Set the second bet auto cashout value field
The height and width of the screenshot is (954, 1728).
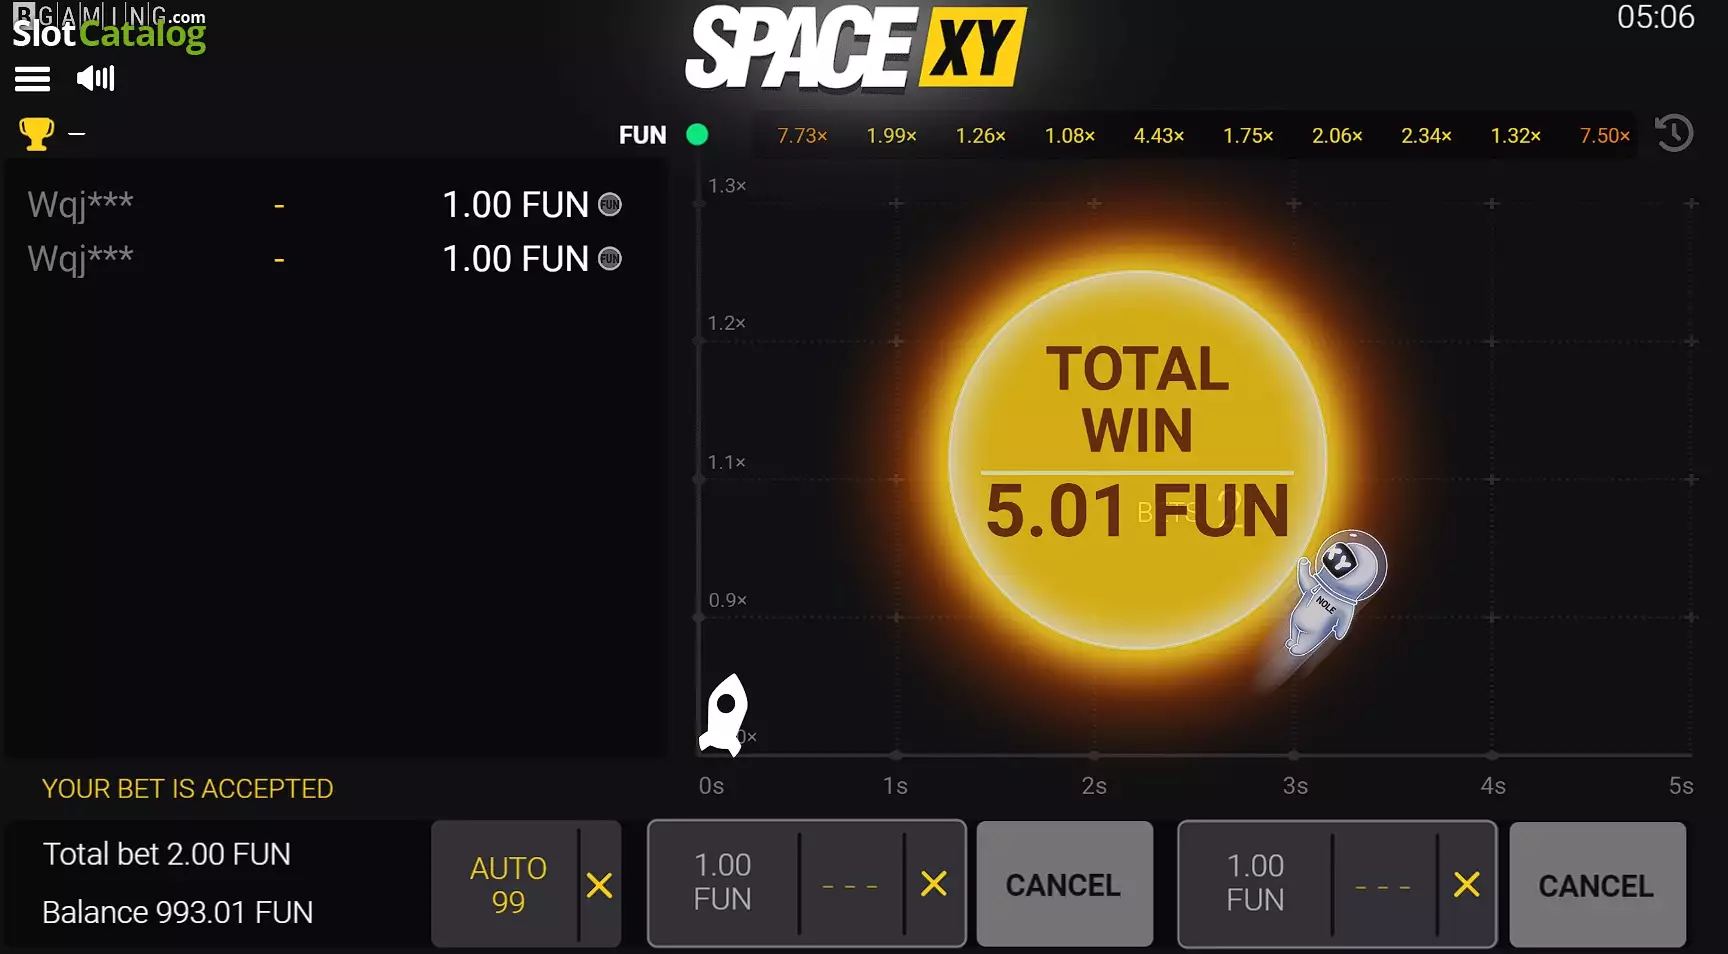click(1384, 885)
